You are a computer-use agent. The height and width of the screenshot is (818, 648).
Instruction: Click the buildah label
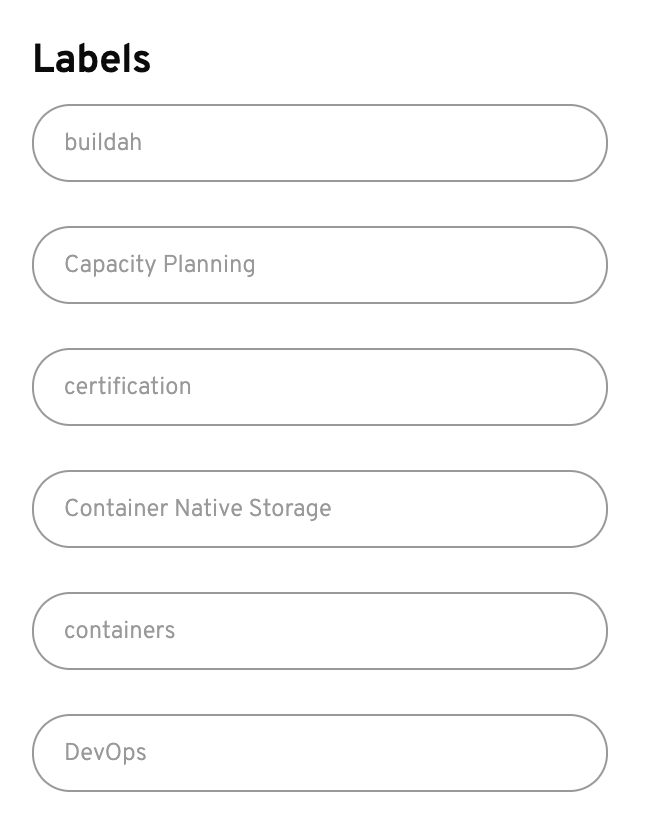[x=319, y=143]
